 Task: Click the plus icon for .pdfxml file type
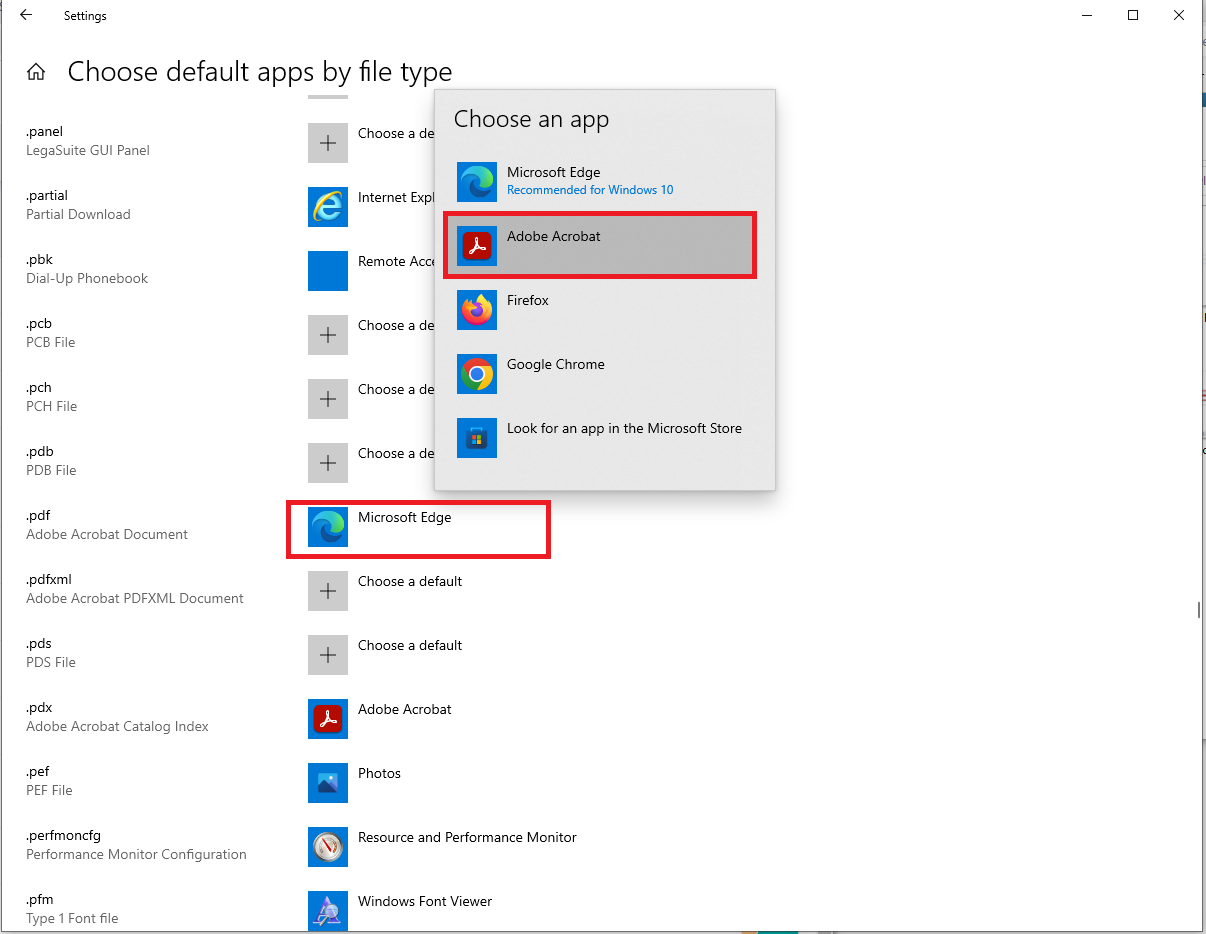(328, 591)
